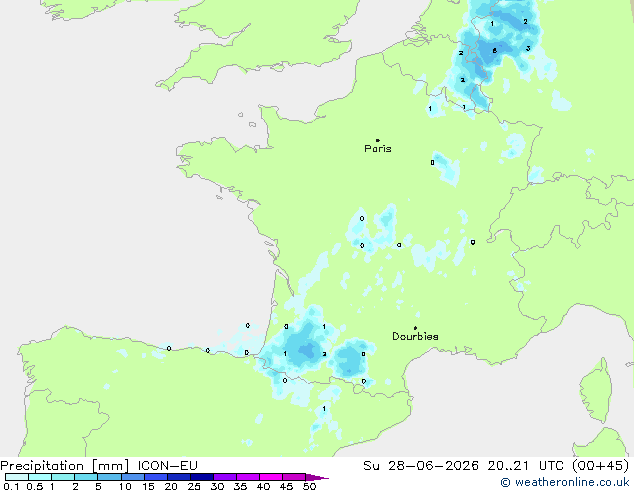This screenshot has width=634, height=490.
Task: Click the above-50 arrow tip of legend
Action: (x=317, y=477)
